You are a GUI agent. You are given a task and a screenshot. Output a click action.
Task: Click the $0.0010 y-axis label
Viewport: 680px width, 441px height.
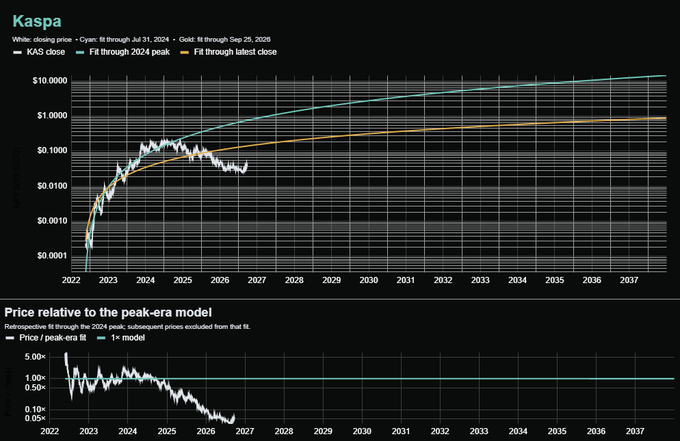(x=52, y=221)
